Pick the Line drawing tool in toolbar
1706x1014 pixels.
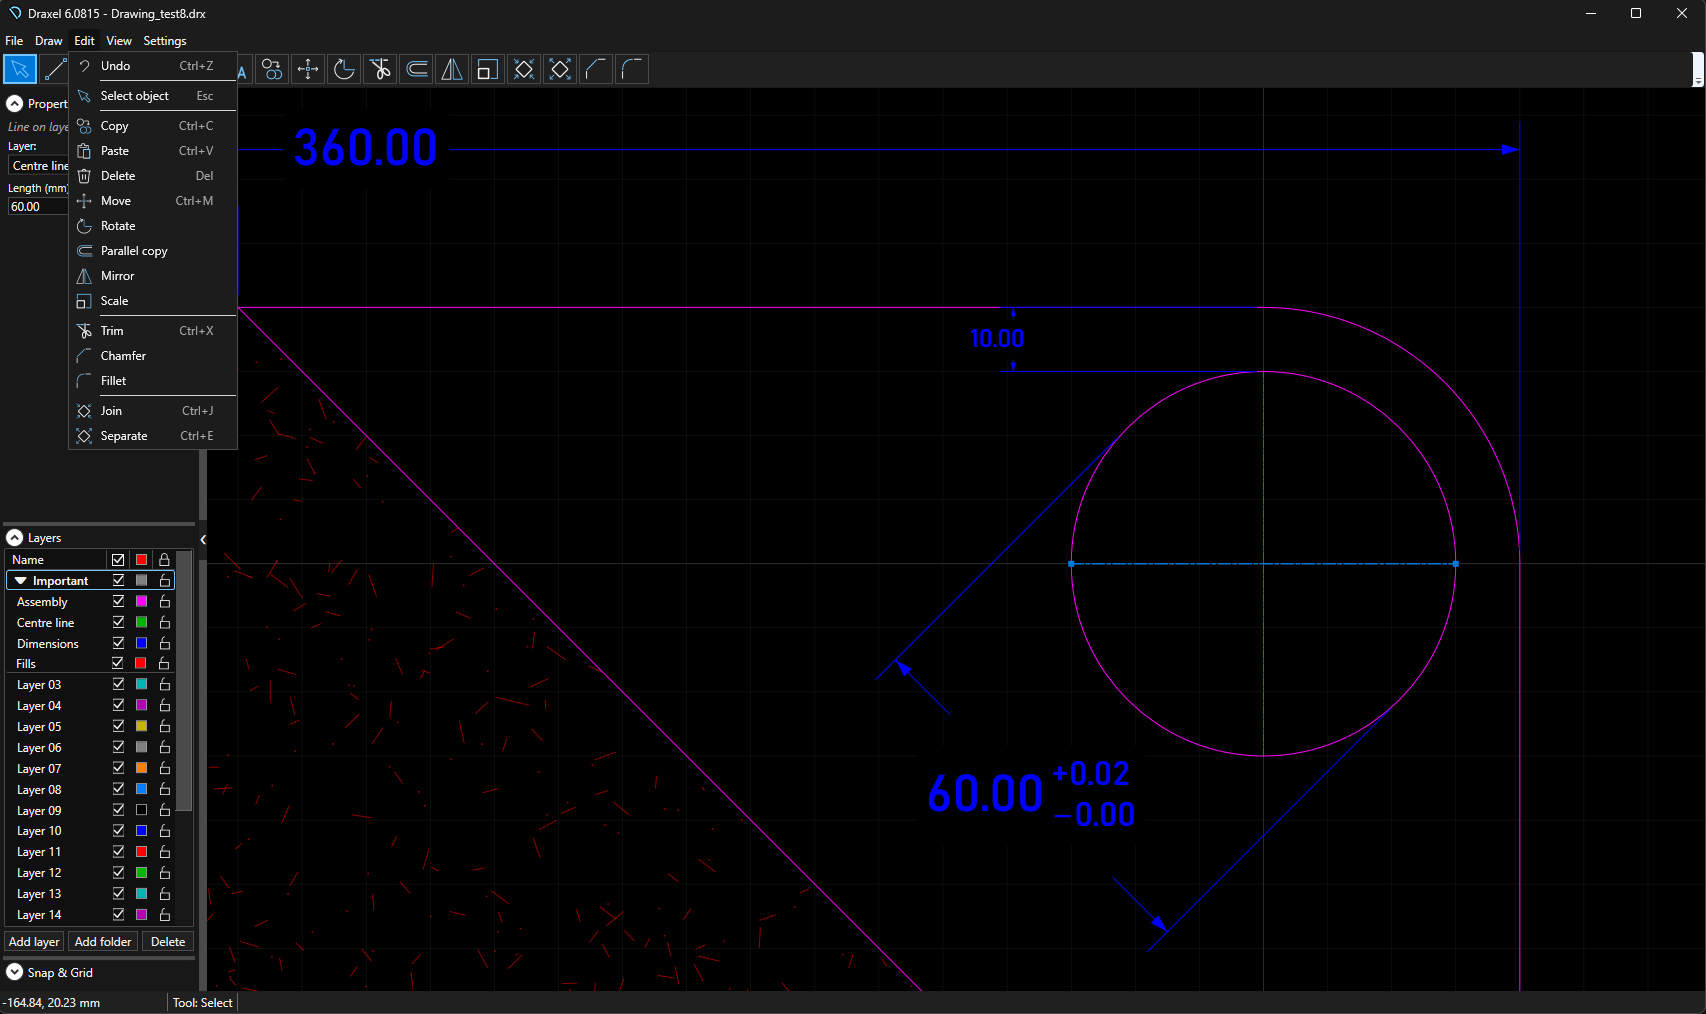[55, 69]
